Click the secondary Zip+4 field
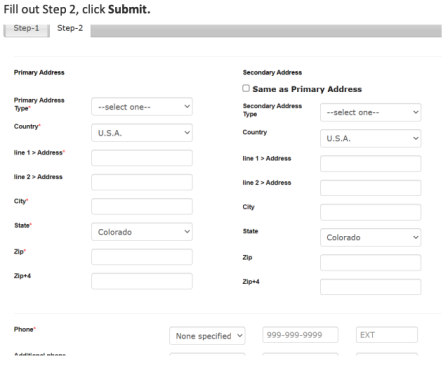Viewport: 448px width, 366px height. [371, 287]
